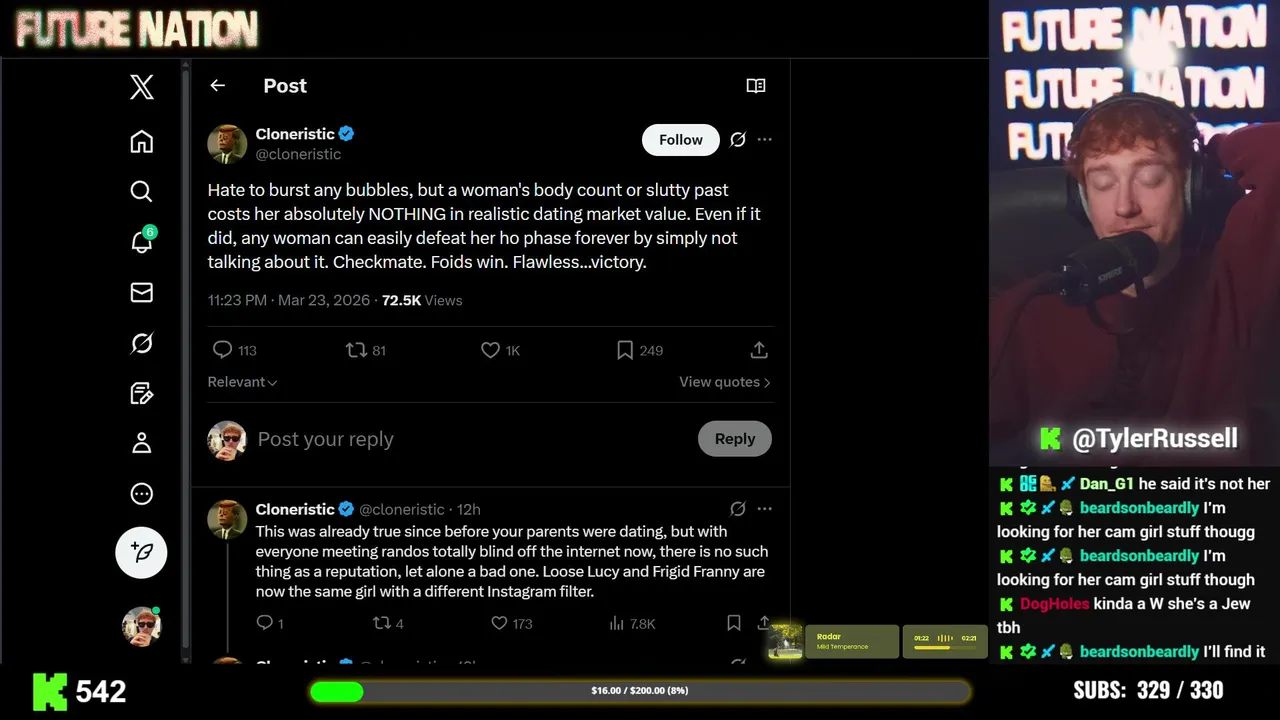
Task: Open Grok icon in left sidebar
Action: click(x=142, y=343)
